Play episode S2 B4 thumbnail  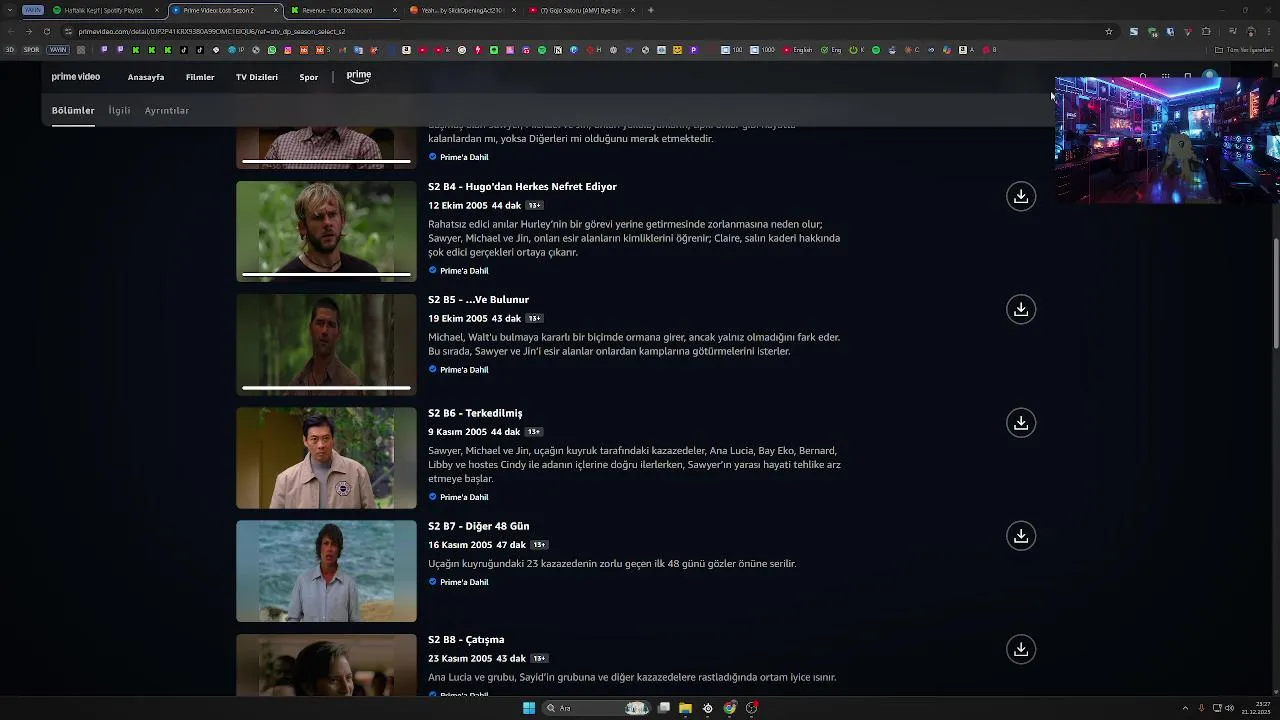click(x=326, y=231)
